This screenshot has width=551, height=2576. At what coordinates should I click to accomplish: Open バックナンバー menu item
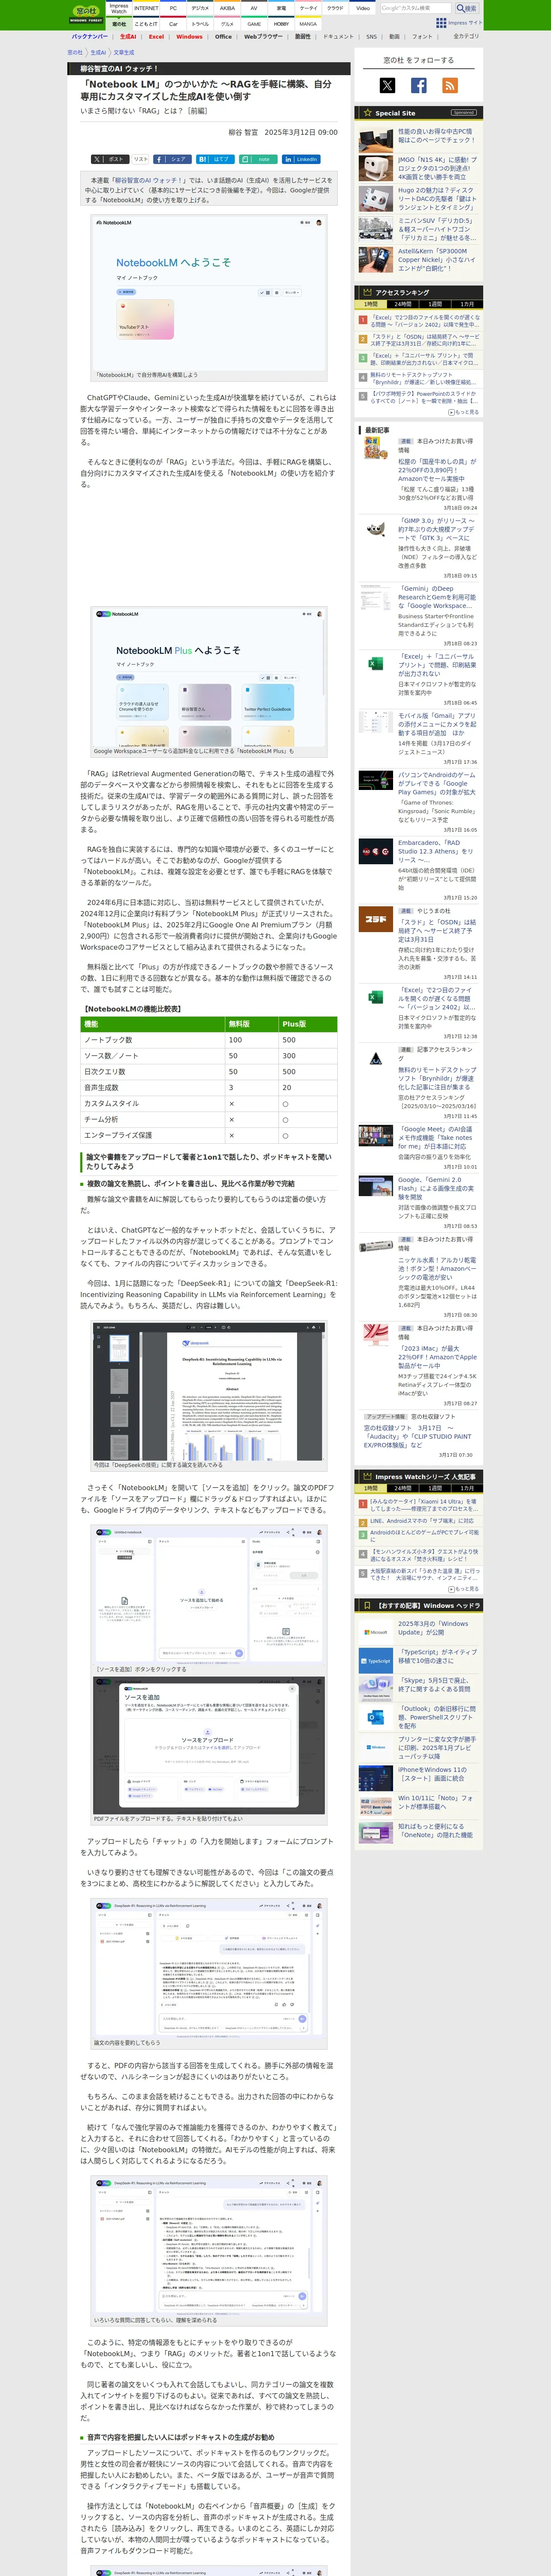(90, 36)
